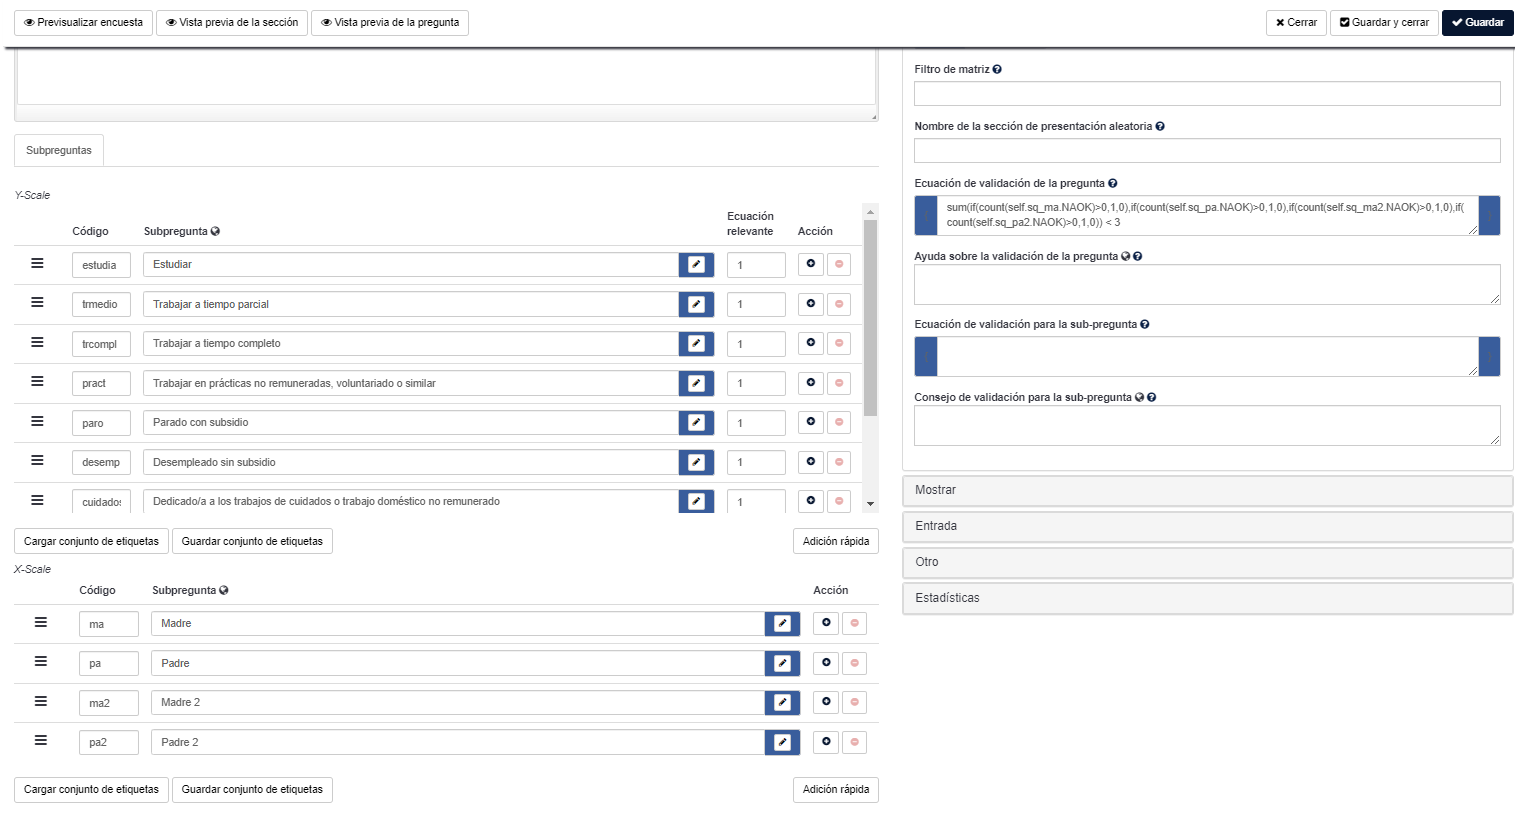The height and width of the screenshot is (821, 1515).
Task: Click Guardar y cerrar
Action: click(x=1384, y=23)
